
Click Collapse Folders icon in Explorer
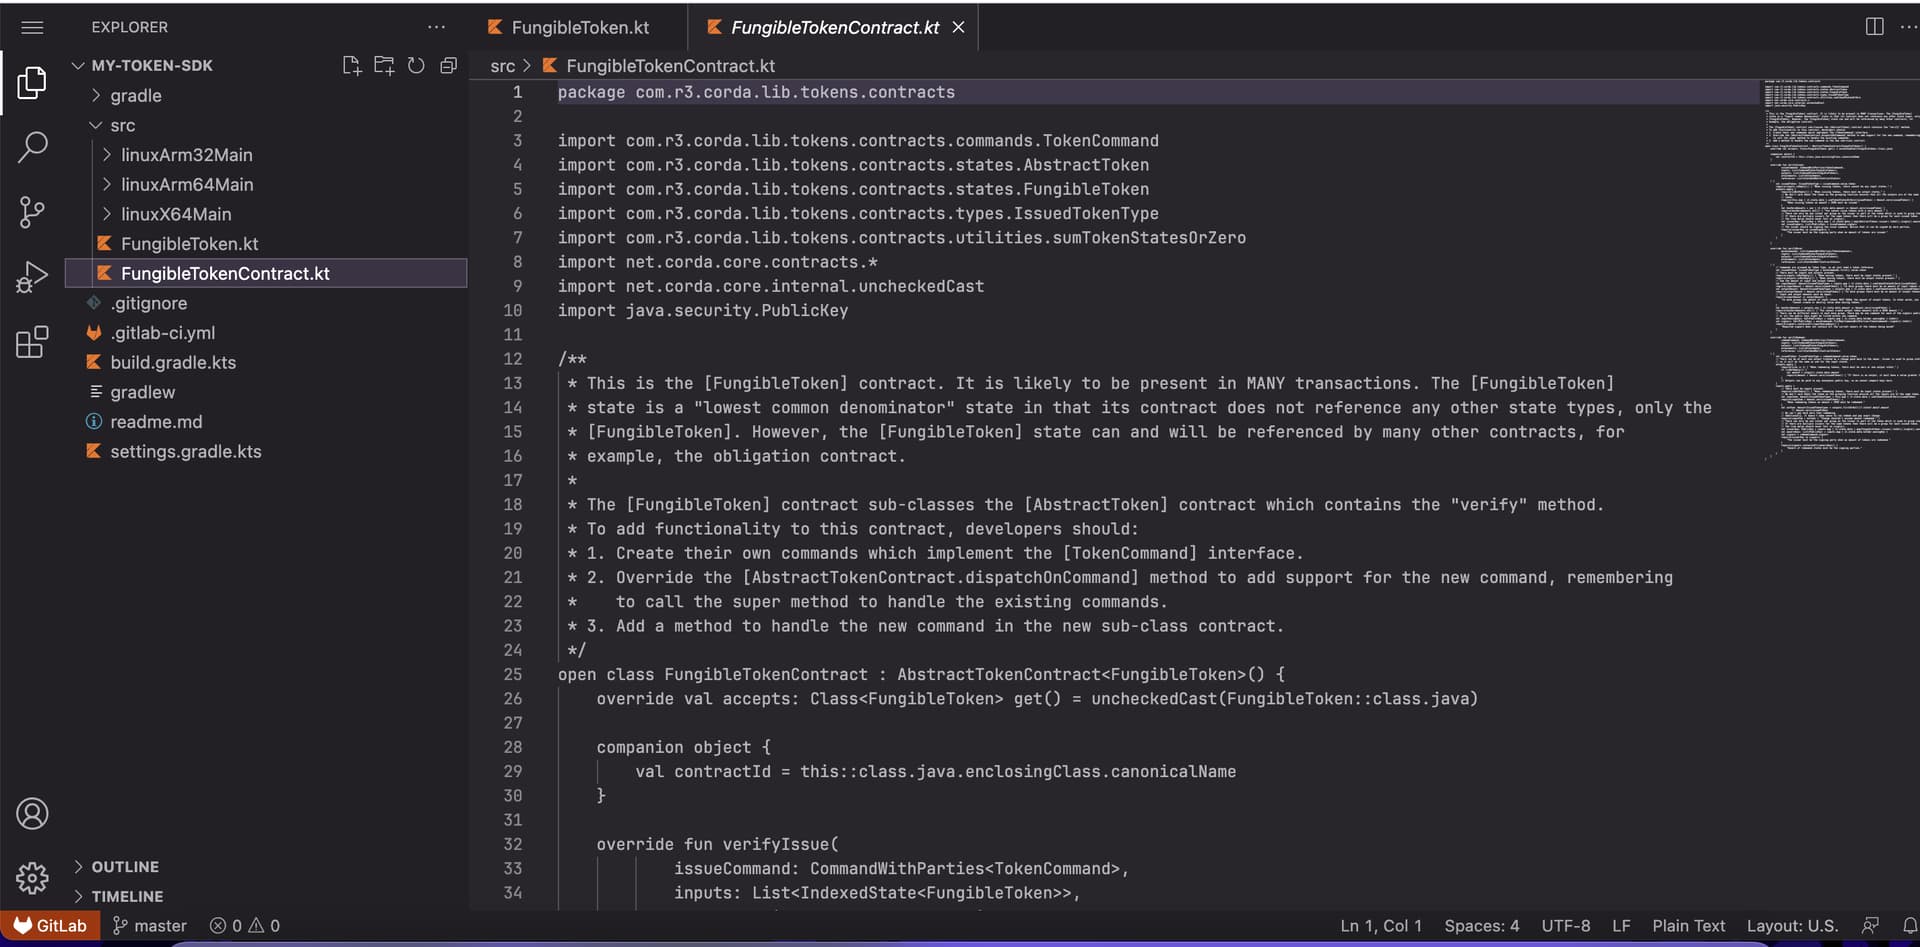coord(448,65)
